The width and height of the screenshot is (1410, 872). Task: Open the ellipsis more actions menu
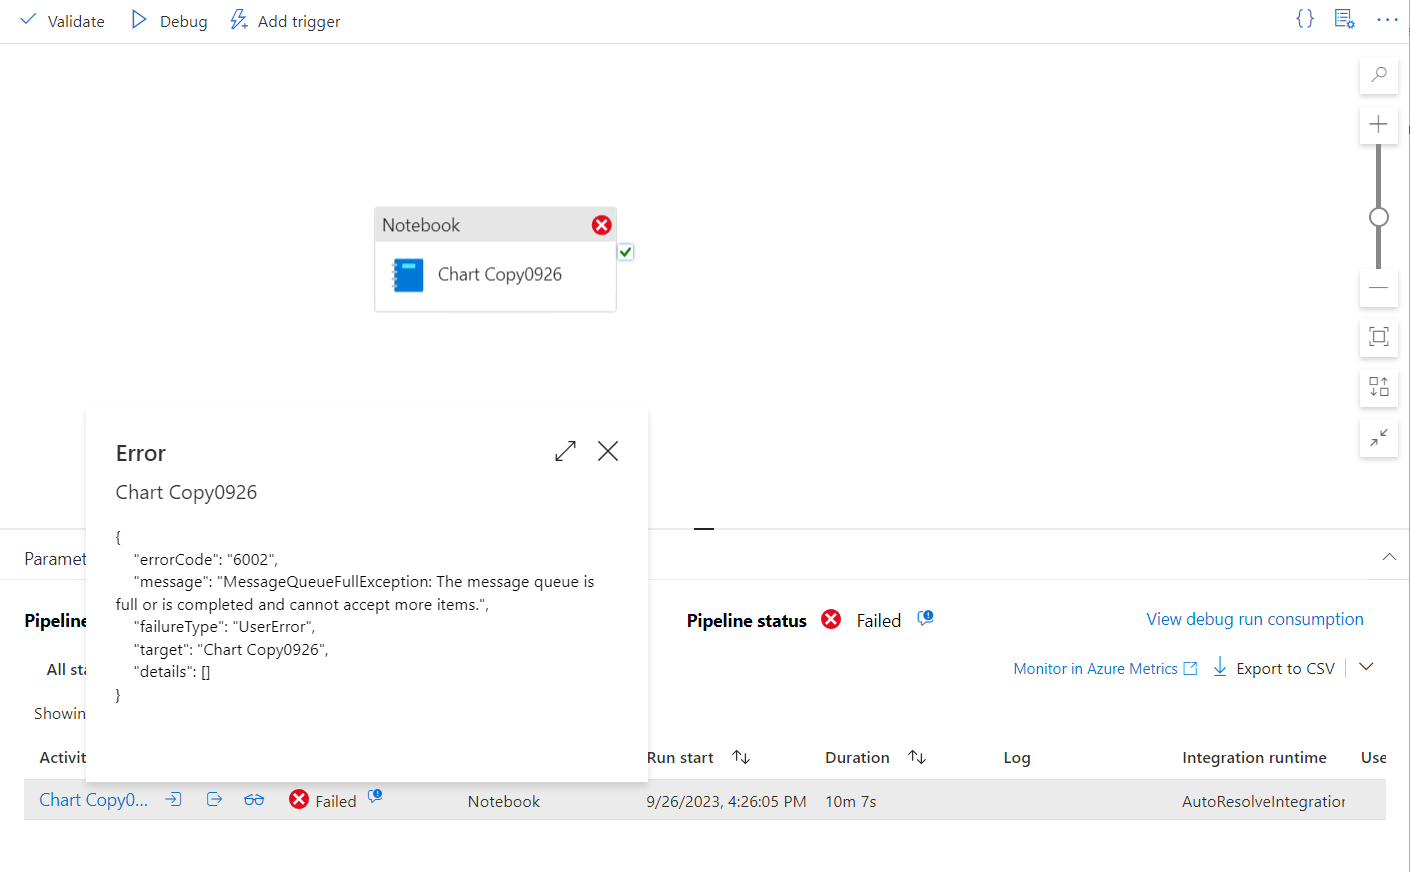coord(1387,18)
